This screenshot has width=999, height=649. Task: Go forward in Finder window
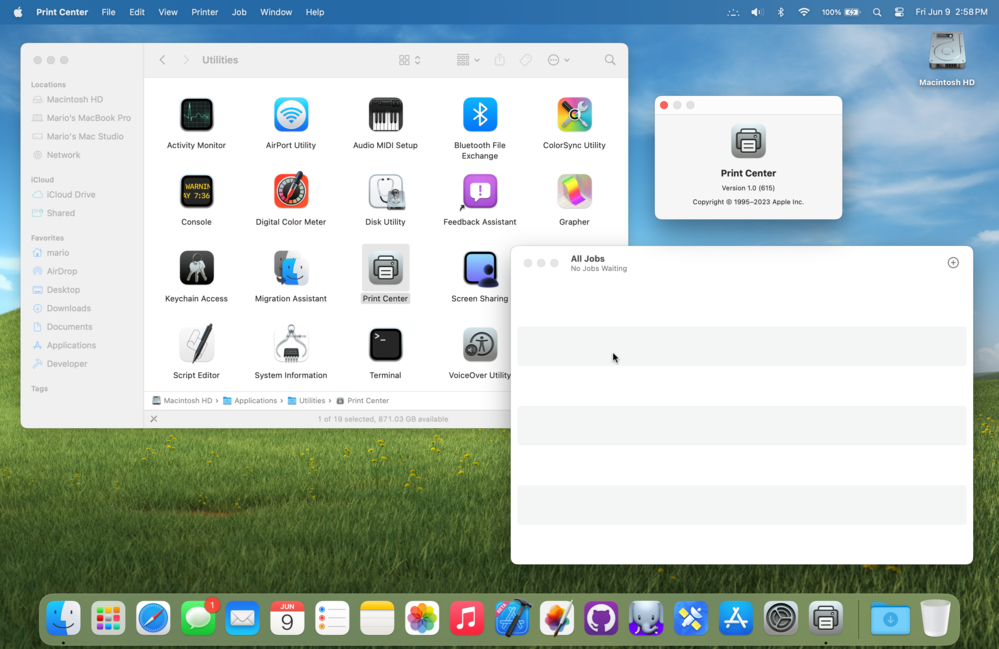point(186,60)
